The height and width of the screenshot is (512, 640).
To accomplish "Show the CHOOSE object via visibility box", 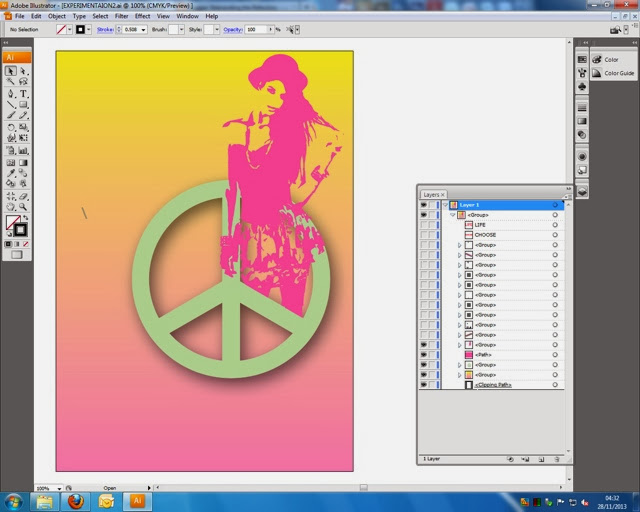I will 424,235.
